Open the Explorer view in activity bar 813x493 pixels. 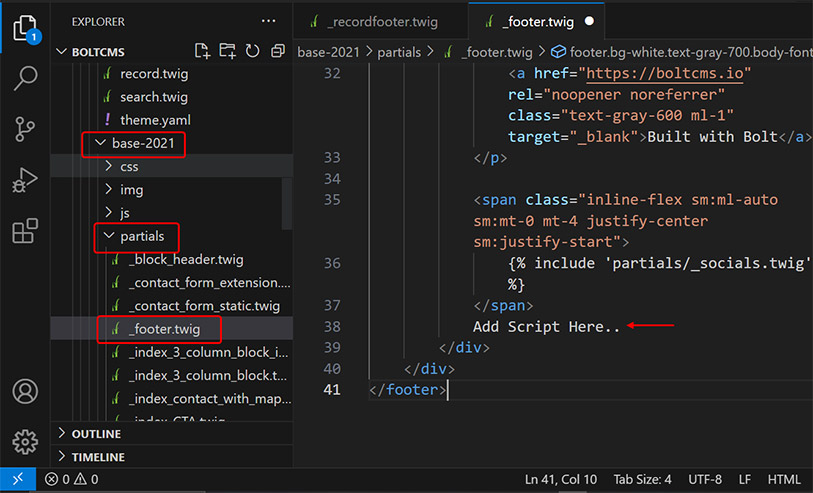[x=25, y=28]
